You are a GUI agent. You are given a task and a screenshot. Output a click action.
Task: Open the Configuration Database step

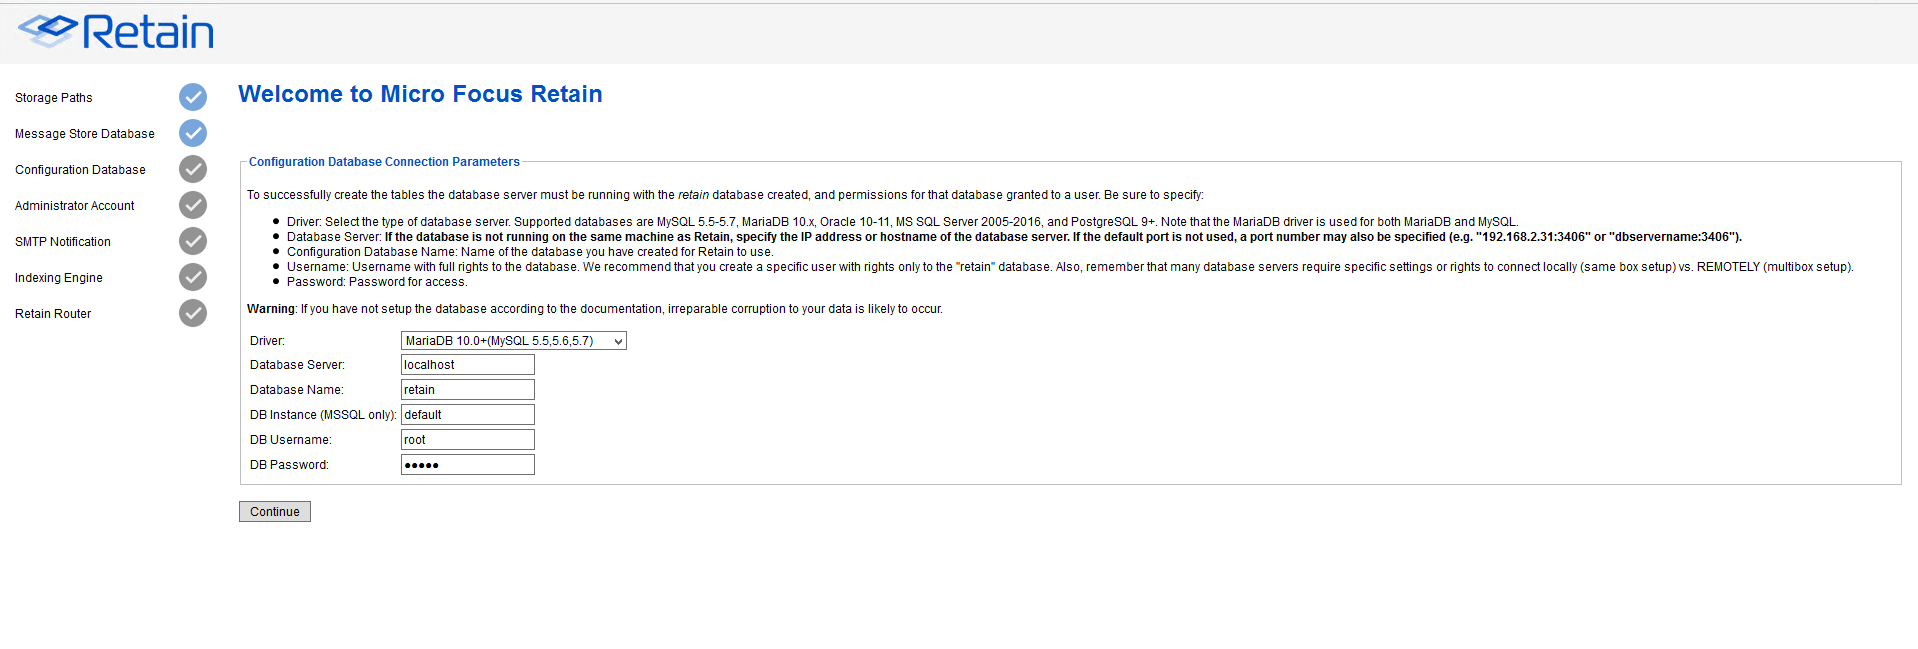(80, 170)
